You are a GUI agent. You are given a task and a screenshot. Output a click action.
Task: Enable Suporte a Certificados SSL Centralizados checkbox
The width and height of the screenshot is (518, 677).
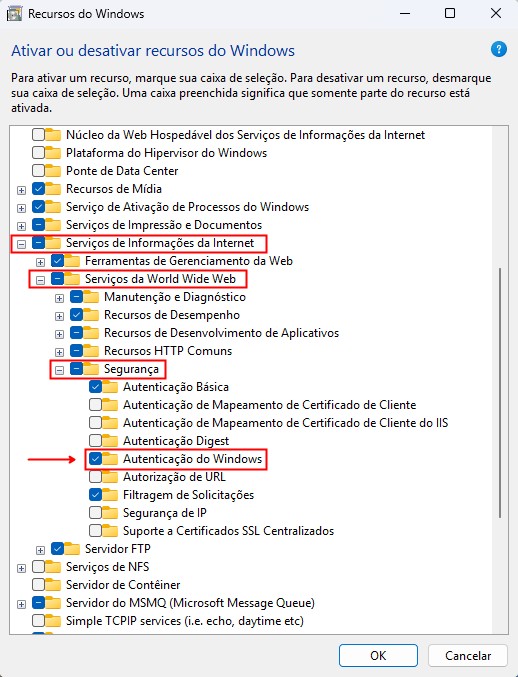(95, 531)
